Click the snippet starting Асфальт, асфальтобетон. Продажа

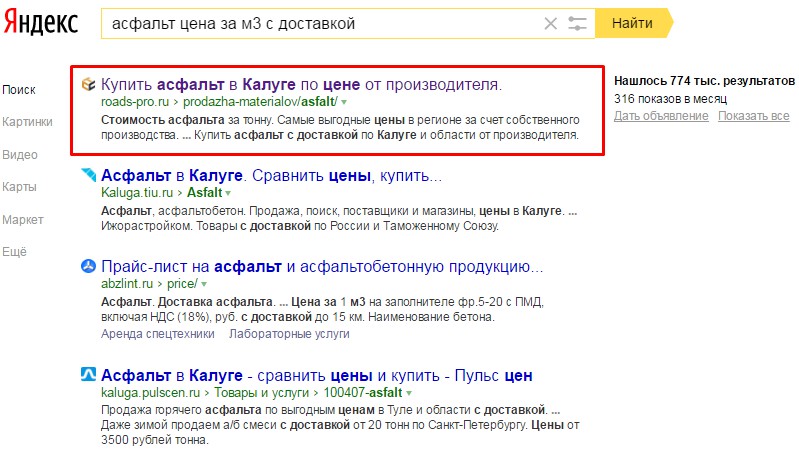click(x=339, y=218)
